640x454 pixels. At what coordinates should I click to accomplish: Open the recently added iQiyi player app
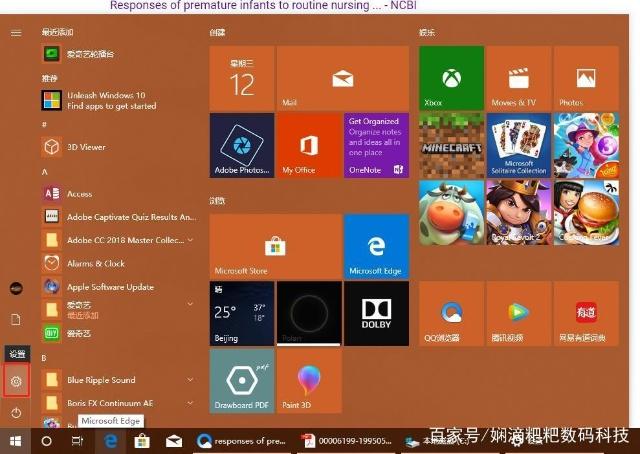point(118,53)
